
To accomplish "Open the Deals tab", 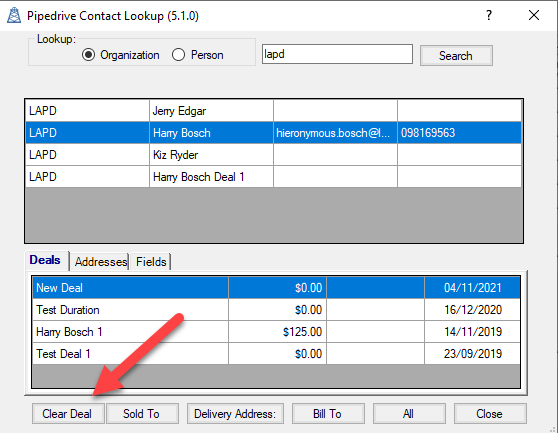I will [x=45, y=260].
